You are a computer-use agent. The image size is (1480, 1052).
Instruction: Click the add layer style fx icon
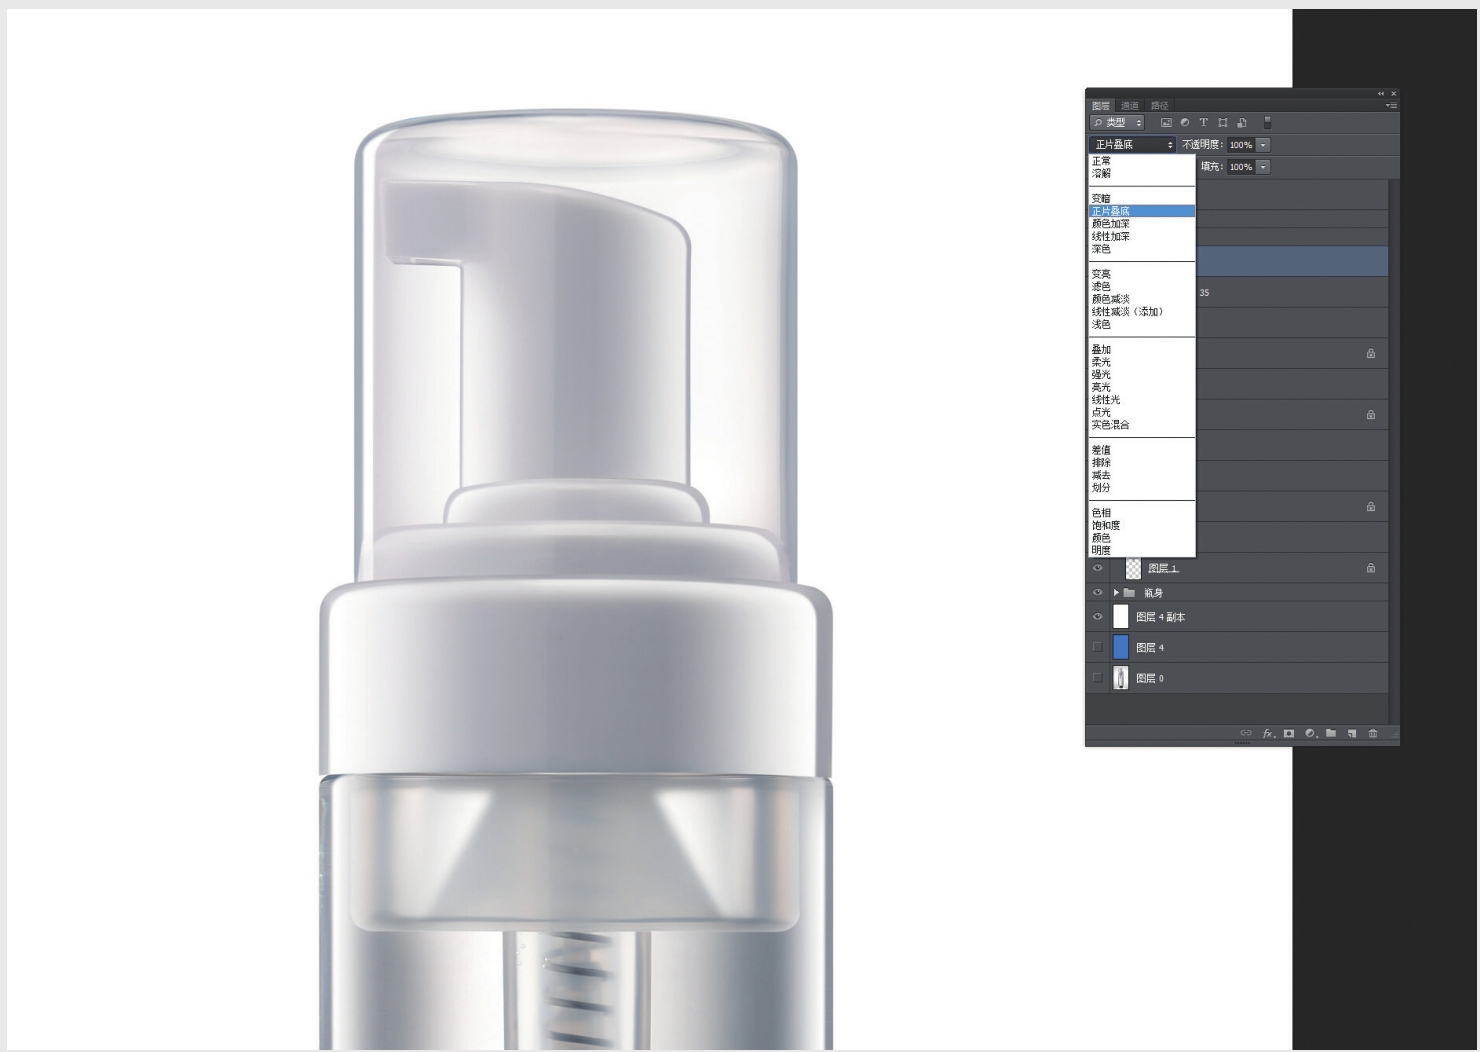1268,733
